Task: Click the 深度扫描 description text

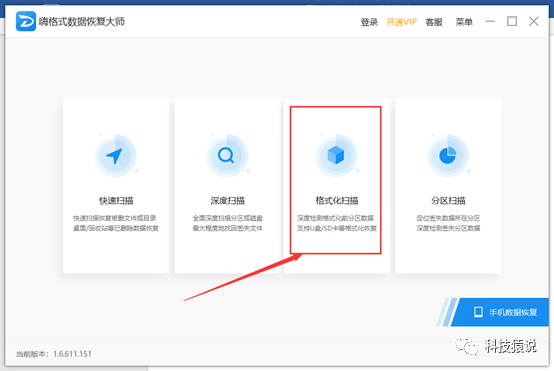Action: (x=228, y=223)
